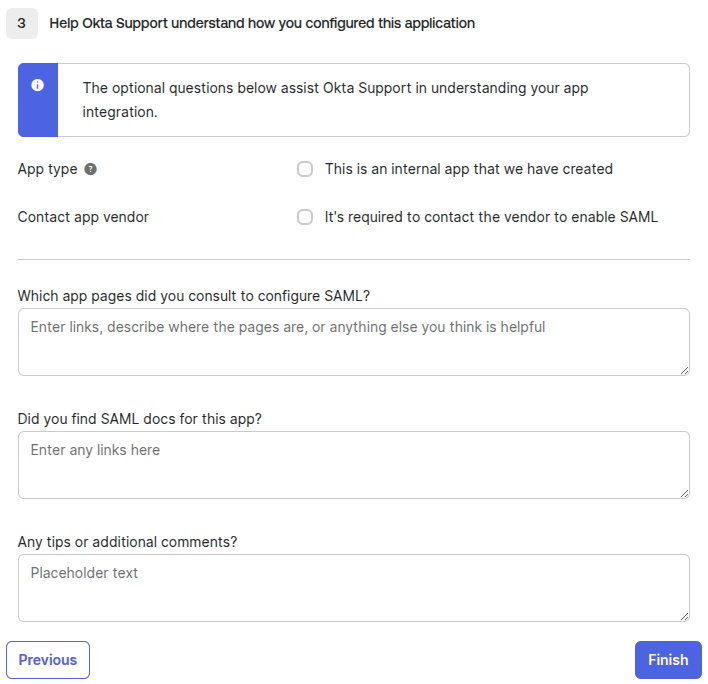Image resolution: width=708 pixels, height=684 pixels.
Task: Click 'It's required to contact the vendor' label
Action: [491, 217]
